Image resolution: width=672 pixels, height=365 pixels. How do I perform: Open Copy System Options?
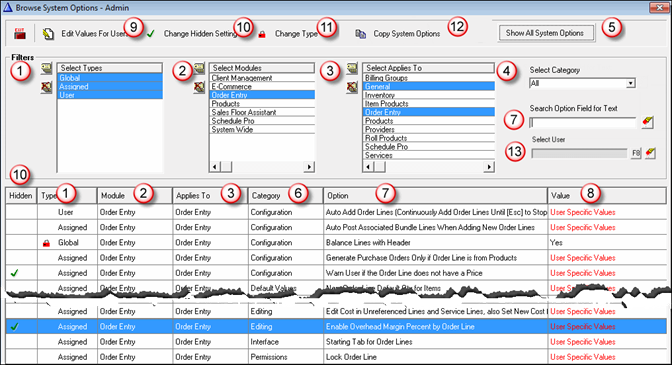click(x=398, y=33)
